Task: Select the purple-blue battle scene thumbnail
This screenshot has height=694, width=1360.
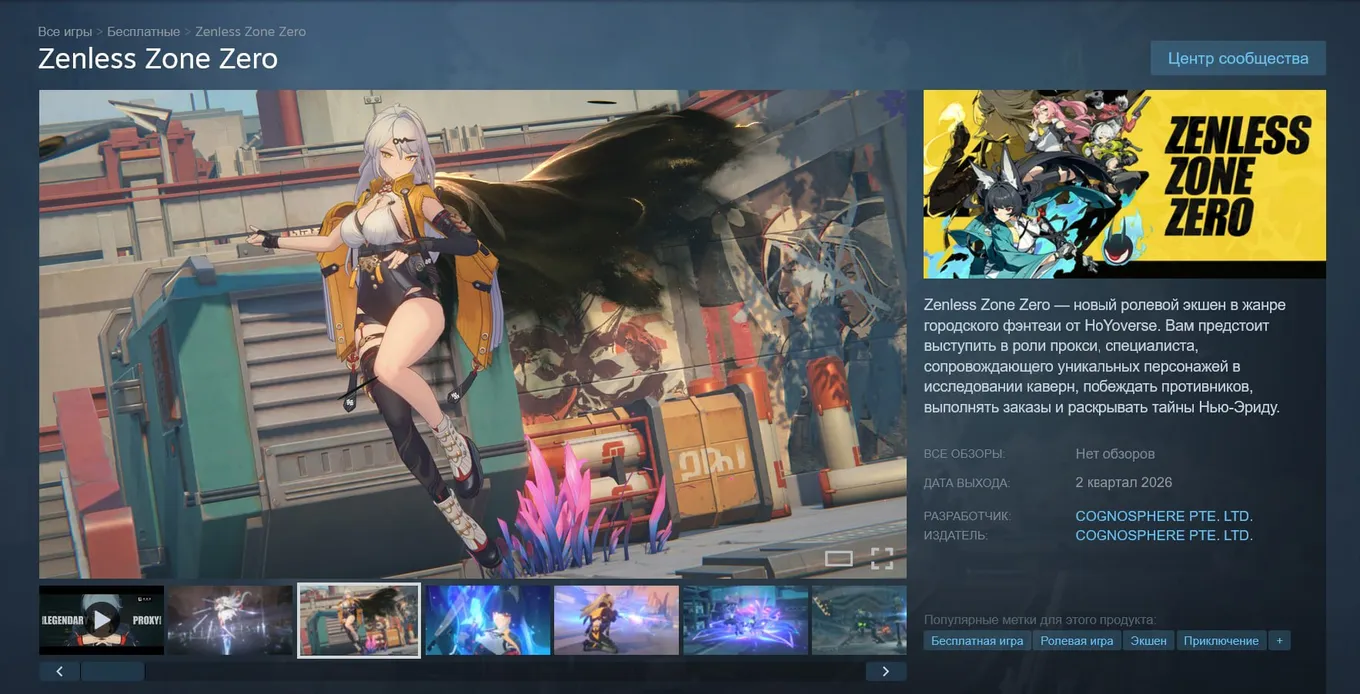Action: click(745, 620)
